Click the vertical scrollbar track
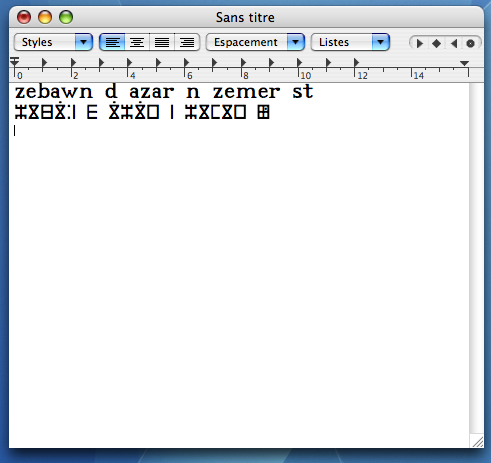 coord(477,259)
